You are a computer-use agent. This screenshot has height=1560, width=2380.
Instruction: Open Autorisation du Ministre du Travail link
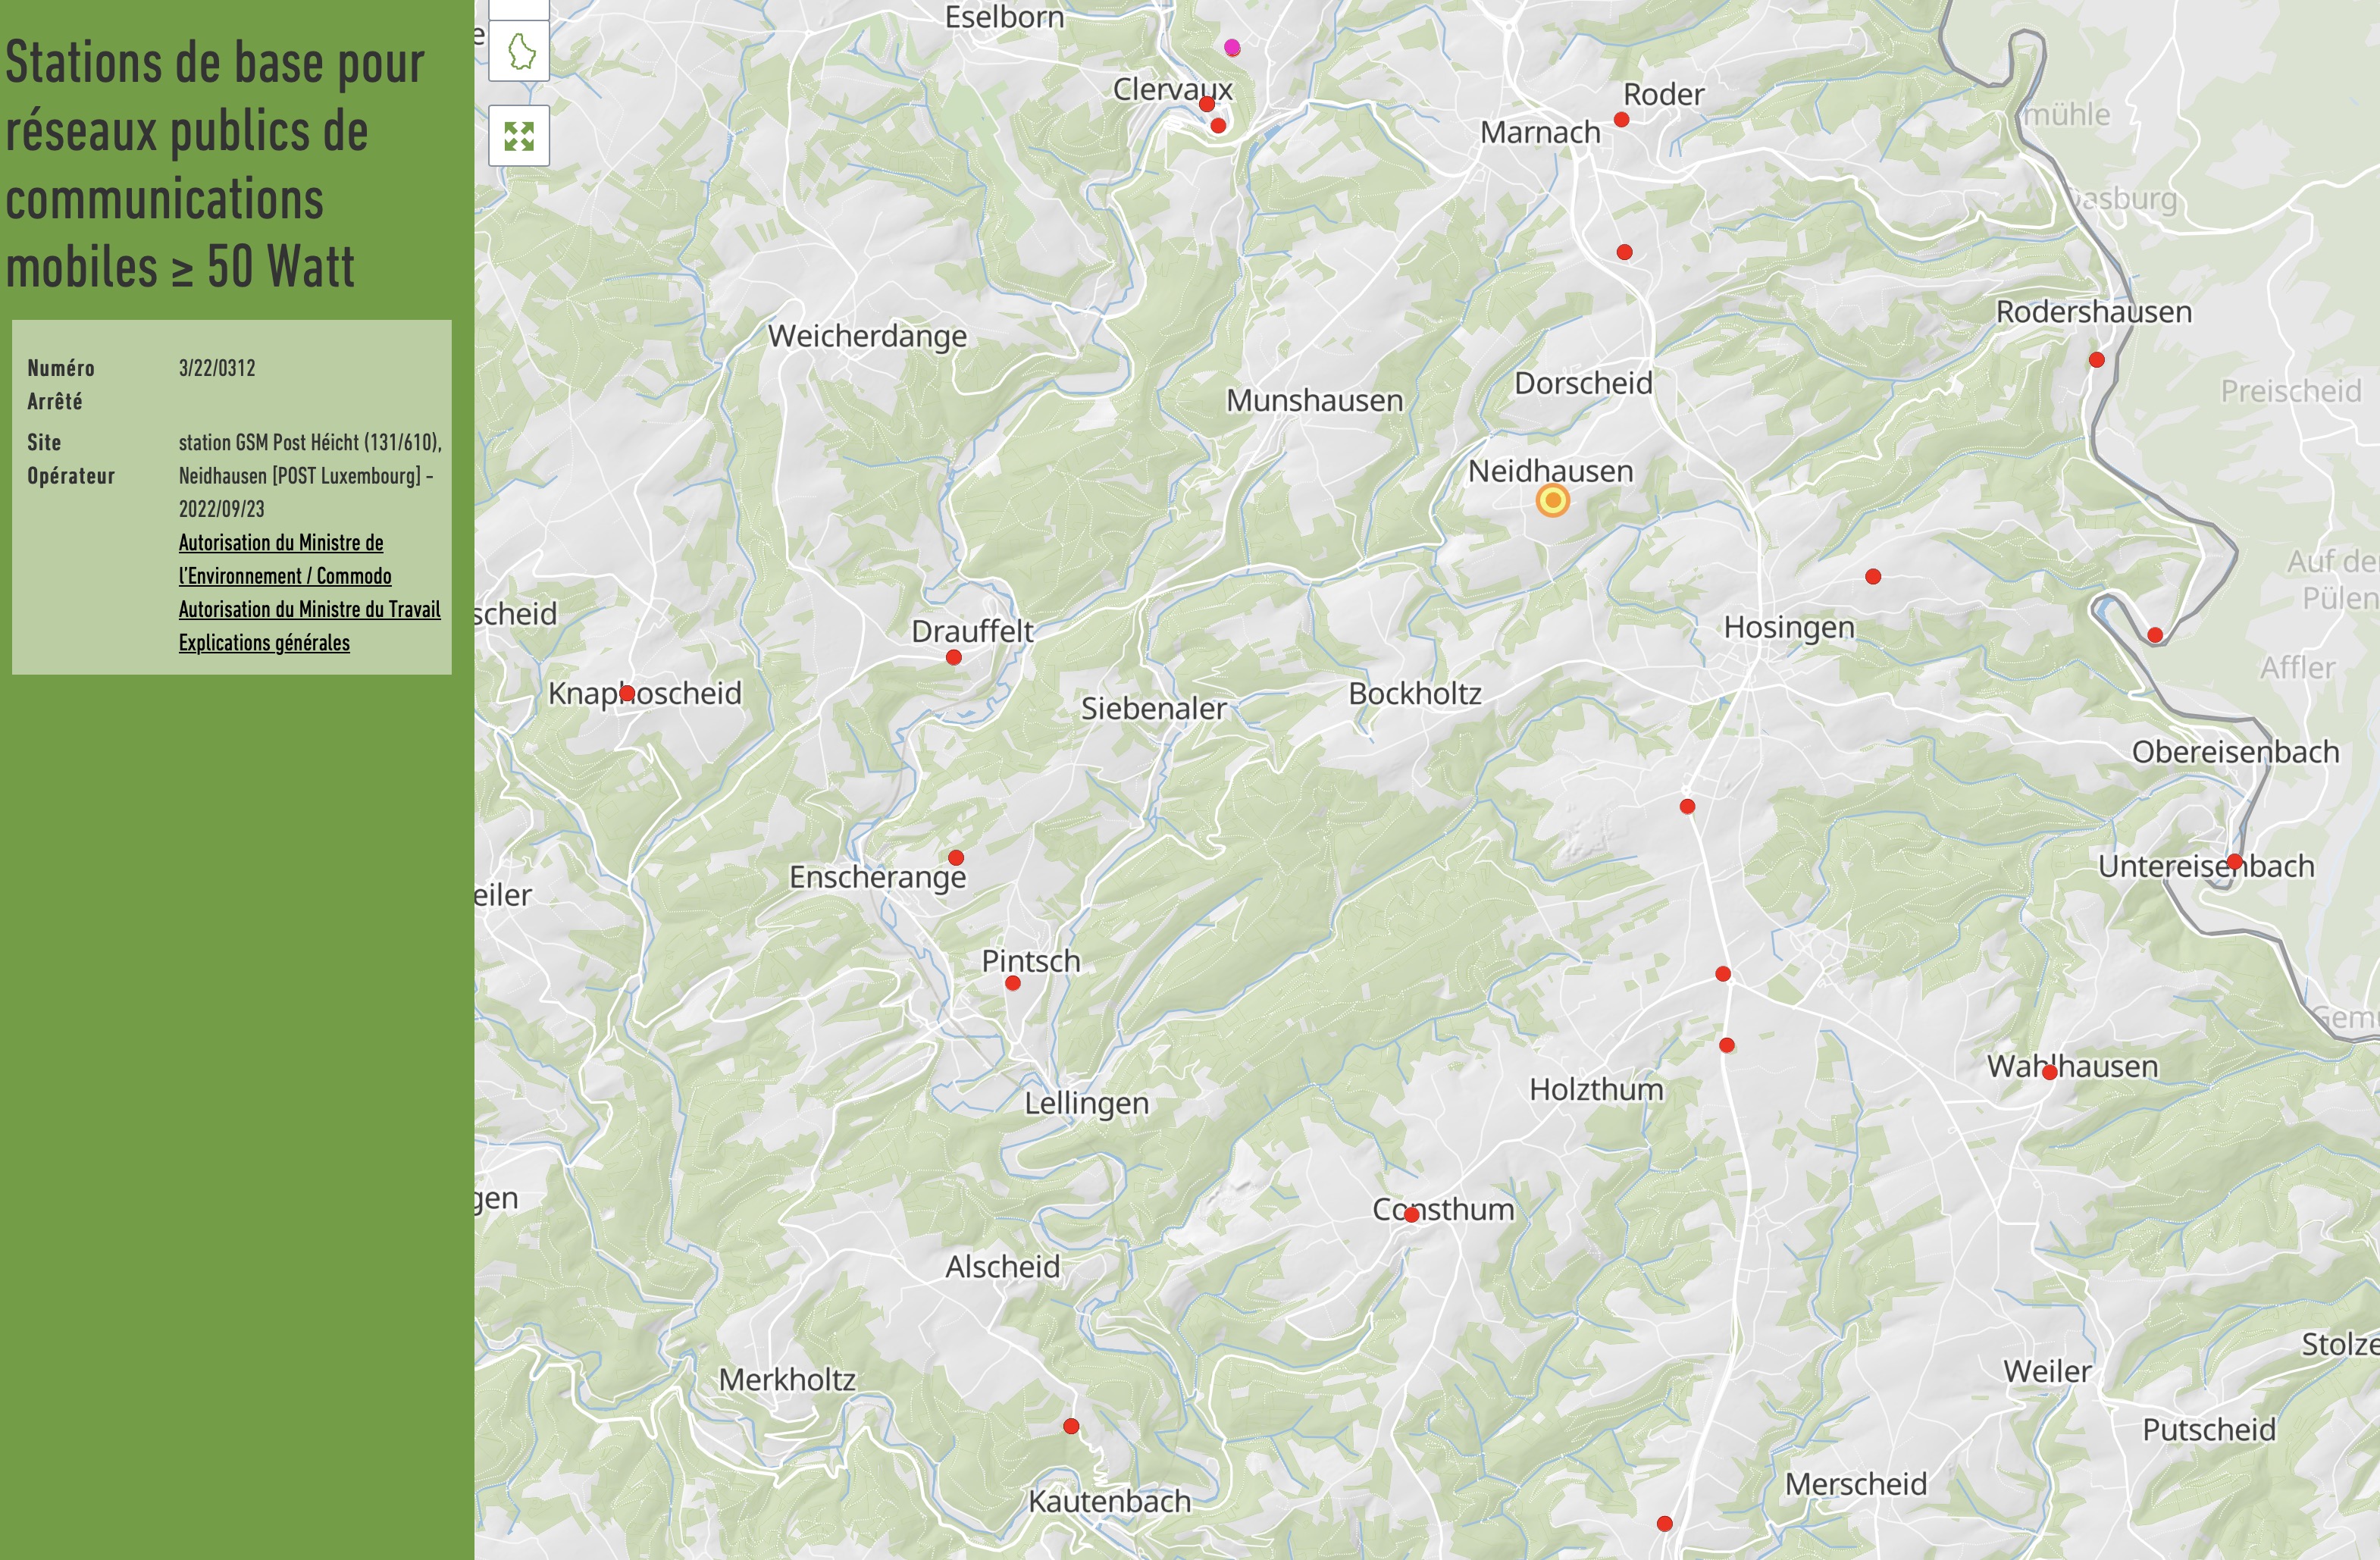[x=309, y=609]
